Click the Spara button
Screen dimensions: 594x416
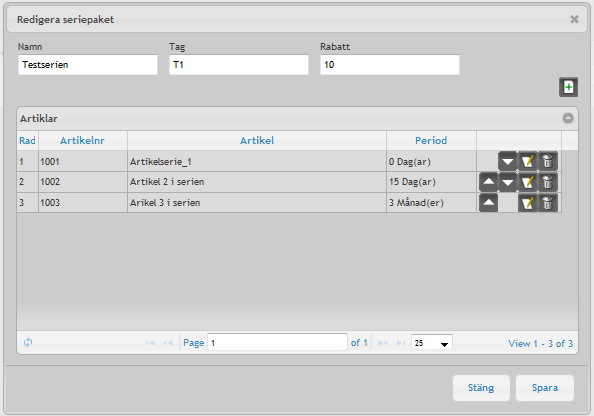545,388
